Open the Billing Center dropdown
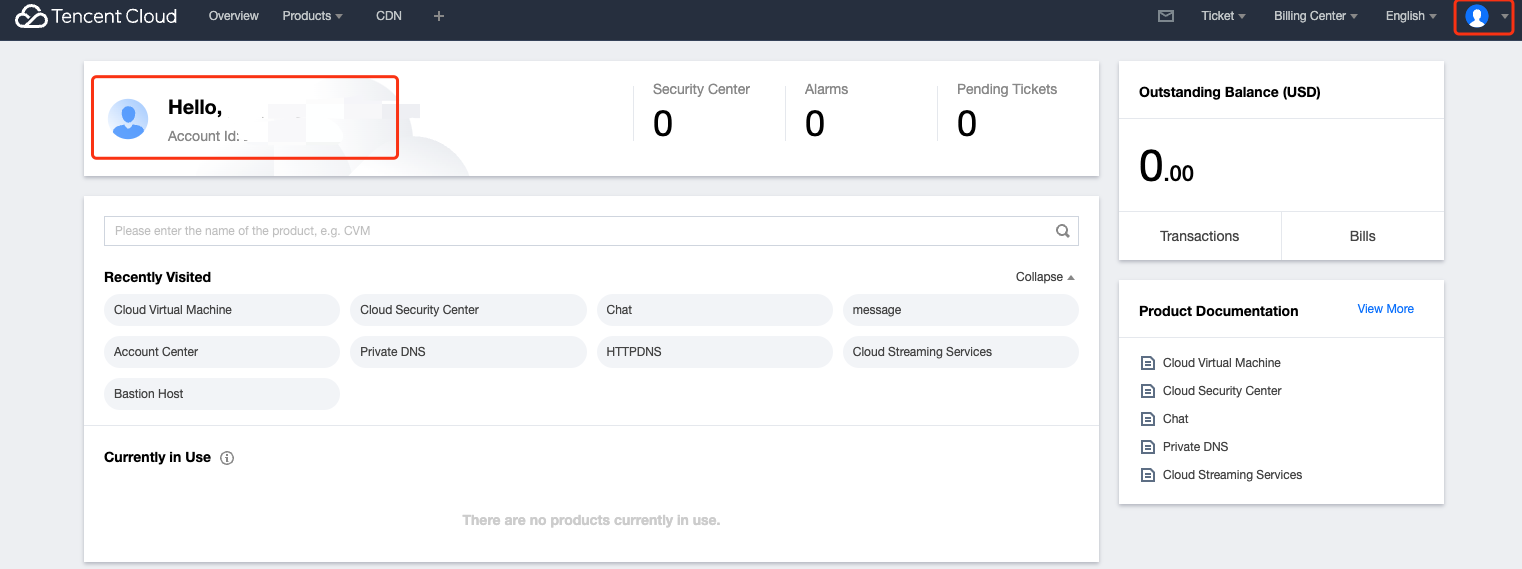This screenshot has width=1522, height=569. point(1315,16)
